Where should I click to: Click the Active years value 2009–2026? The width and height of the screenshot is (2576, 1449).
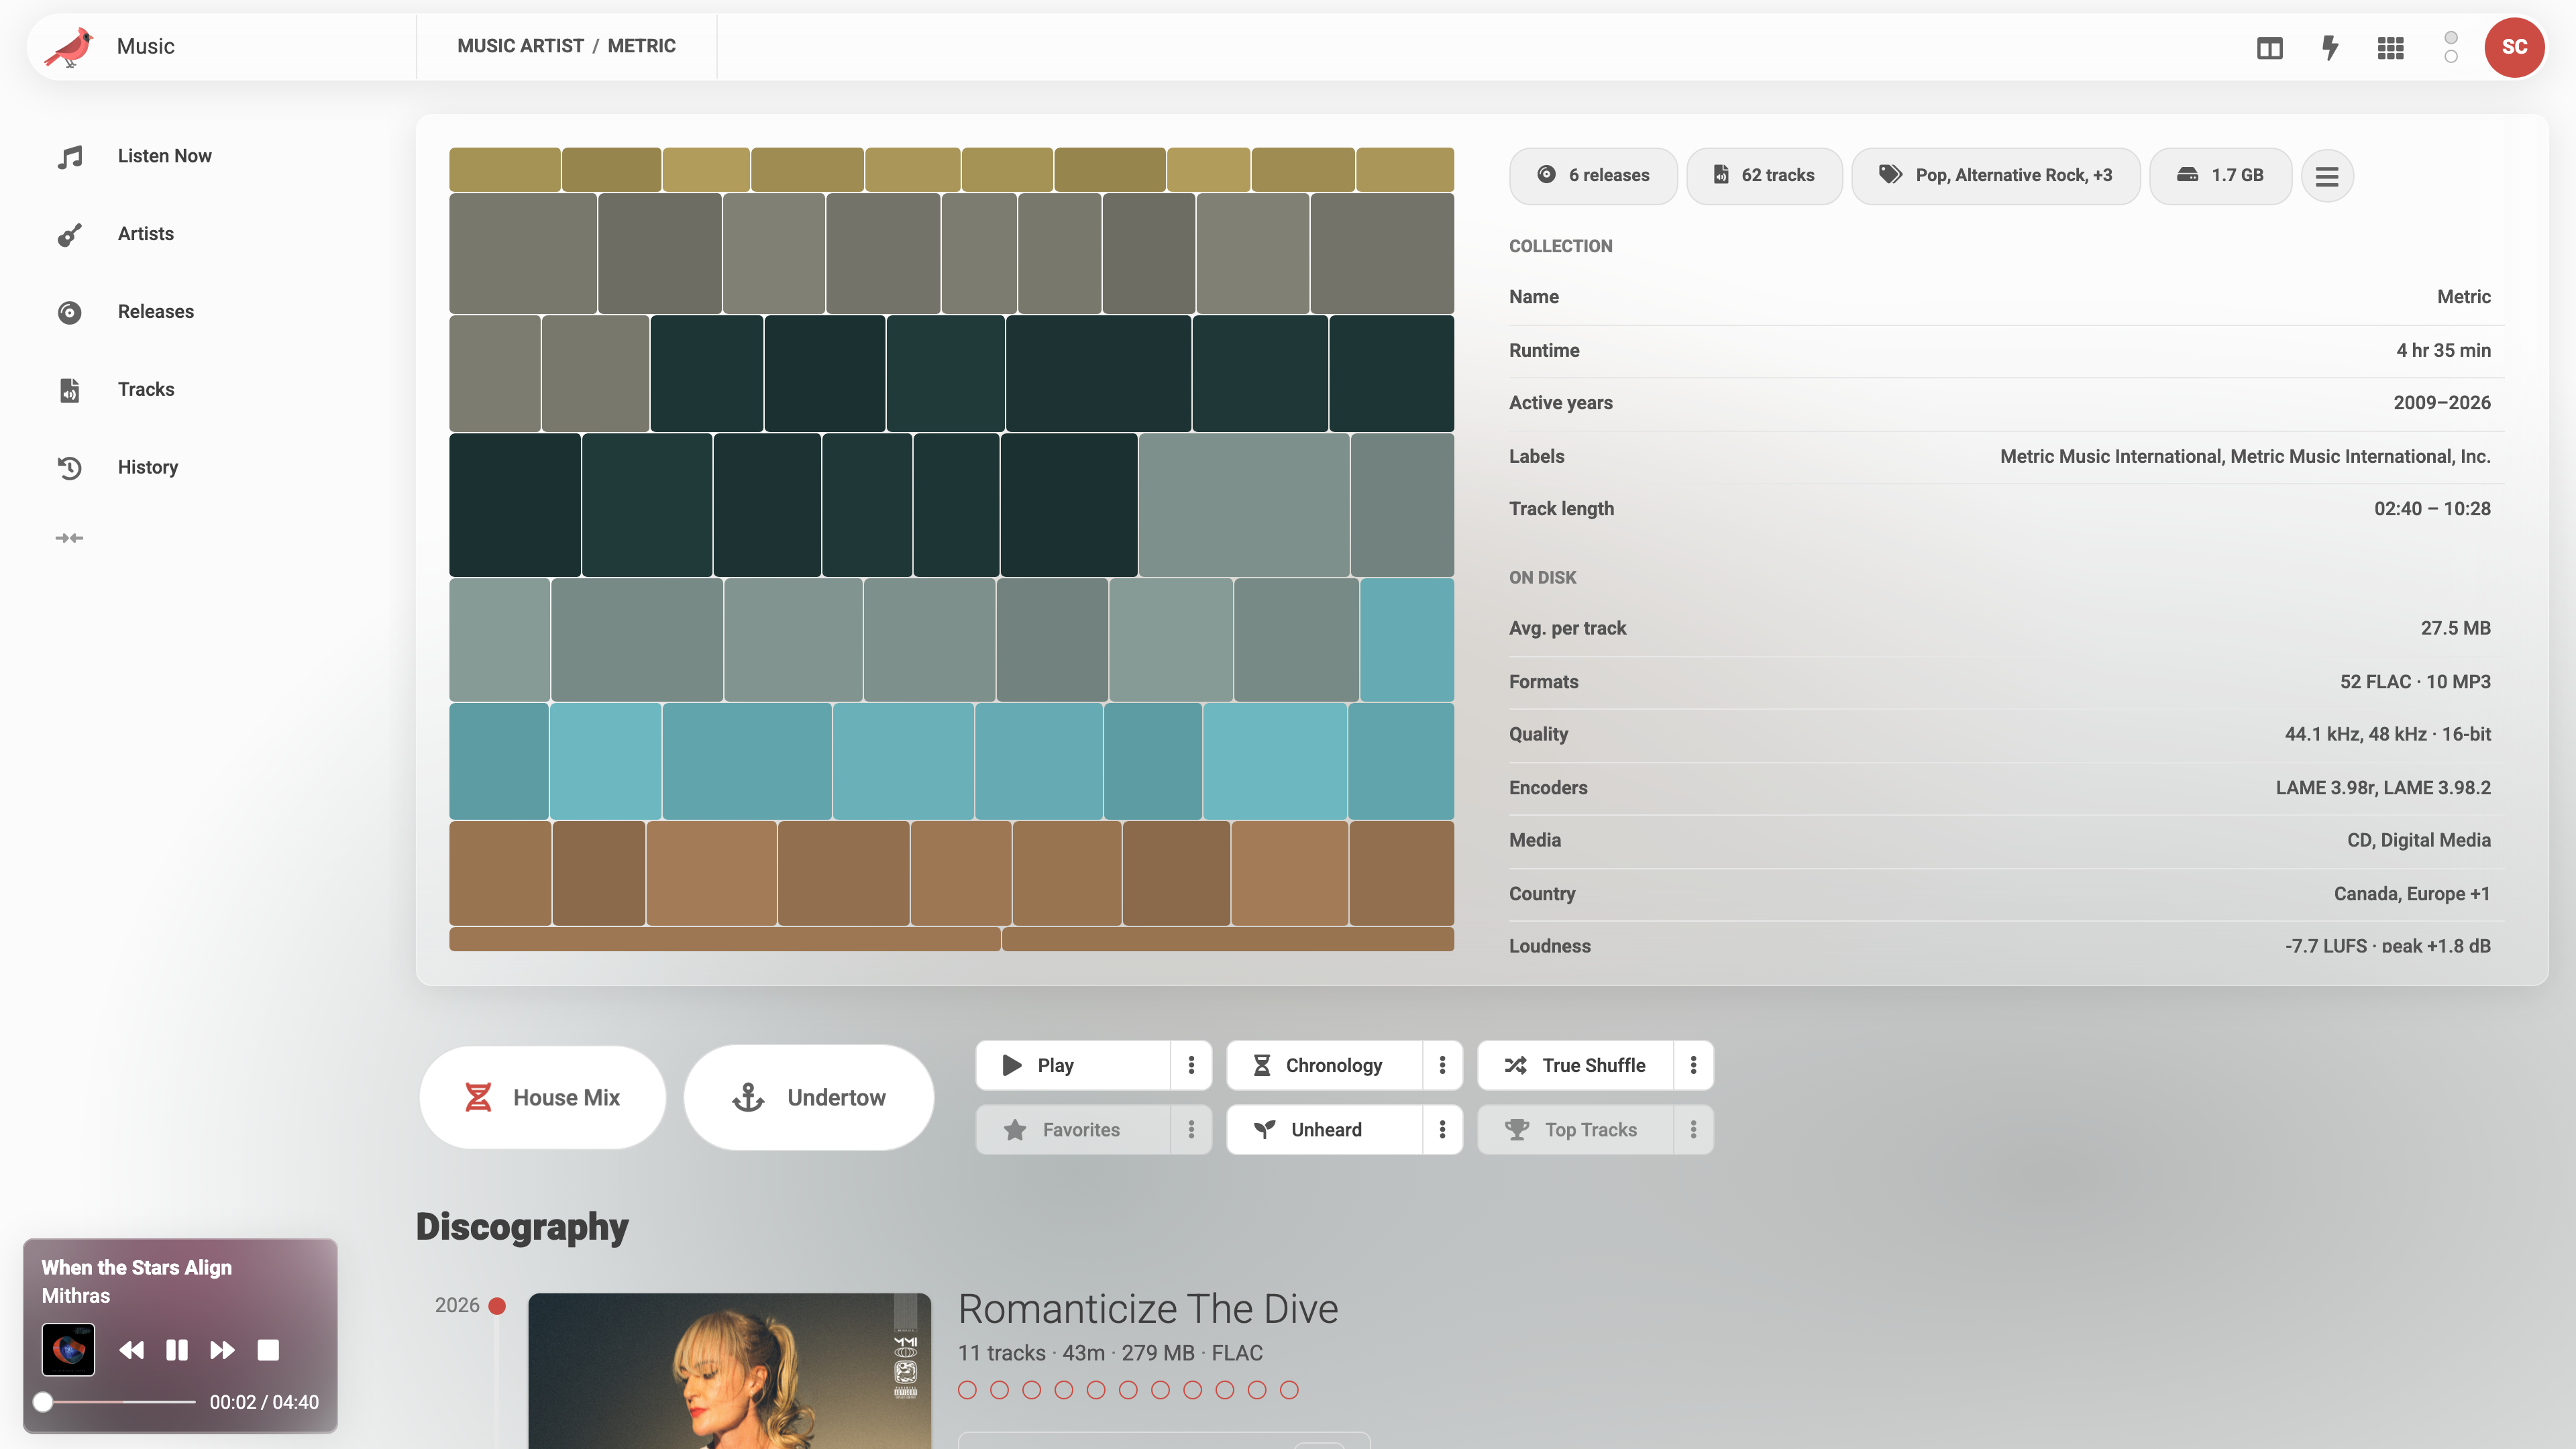[2442, 403]
